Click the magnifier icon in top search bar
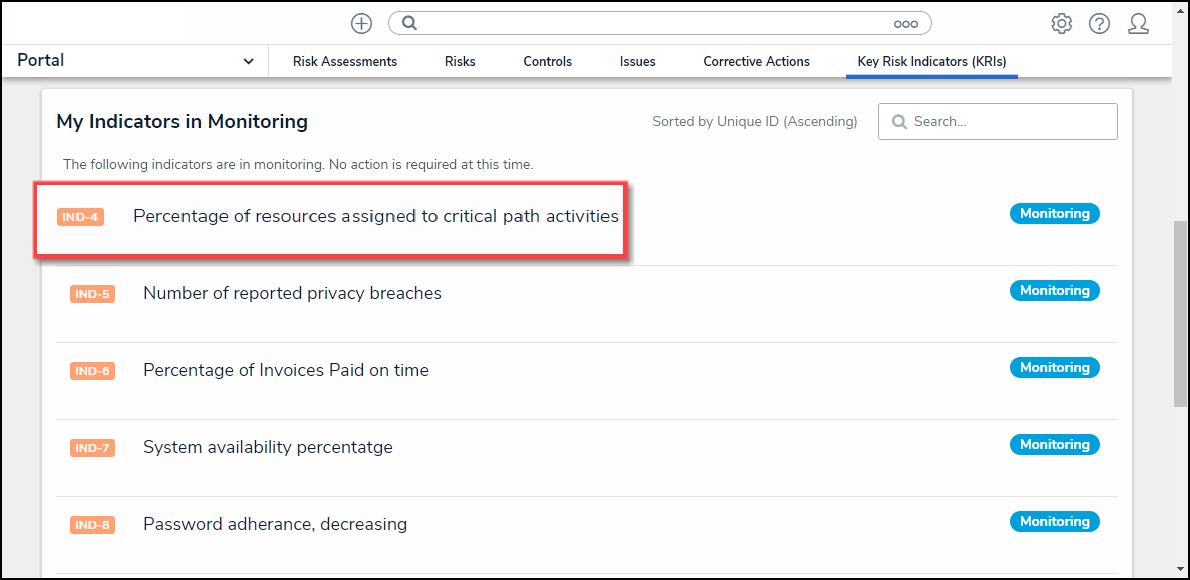Image resolution: width=1190 pixels, height=580 pixels. click(409, 23)
